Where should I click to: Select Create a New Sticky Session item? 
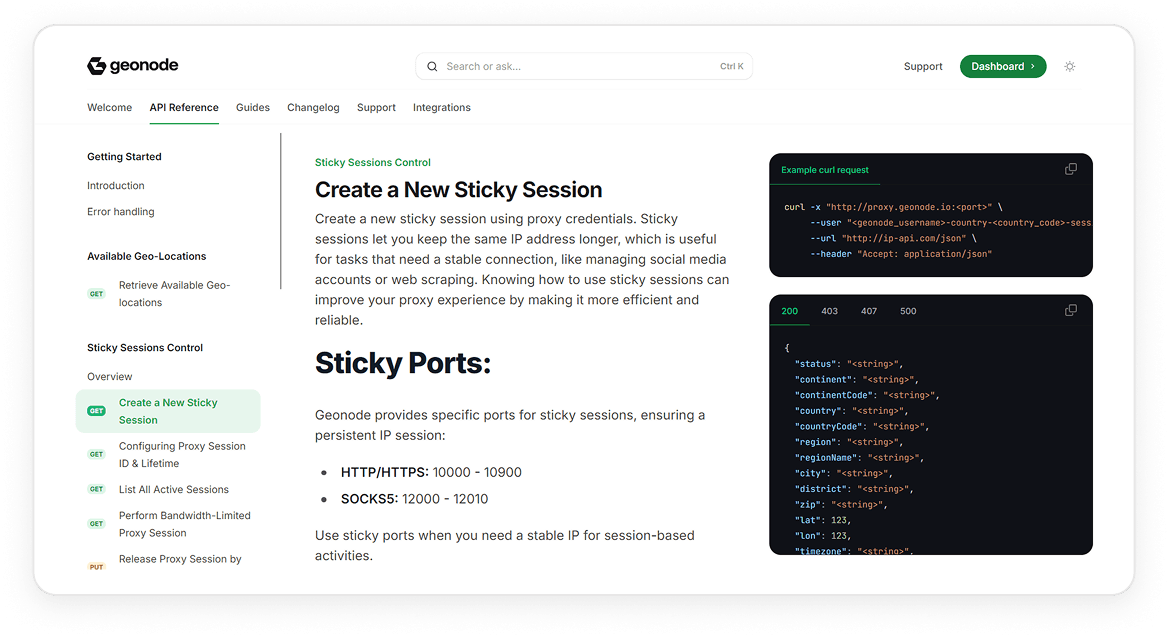[168, 411]
